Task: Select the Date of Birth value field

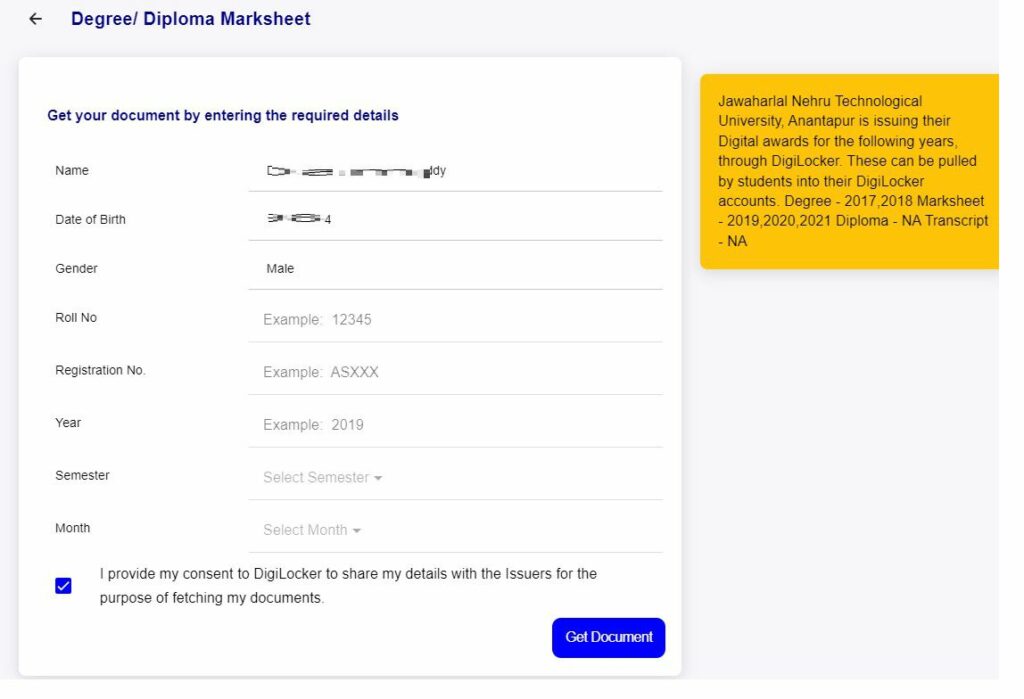Action: coord(455,219)
